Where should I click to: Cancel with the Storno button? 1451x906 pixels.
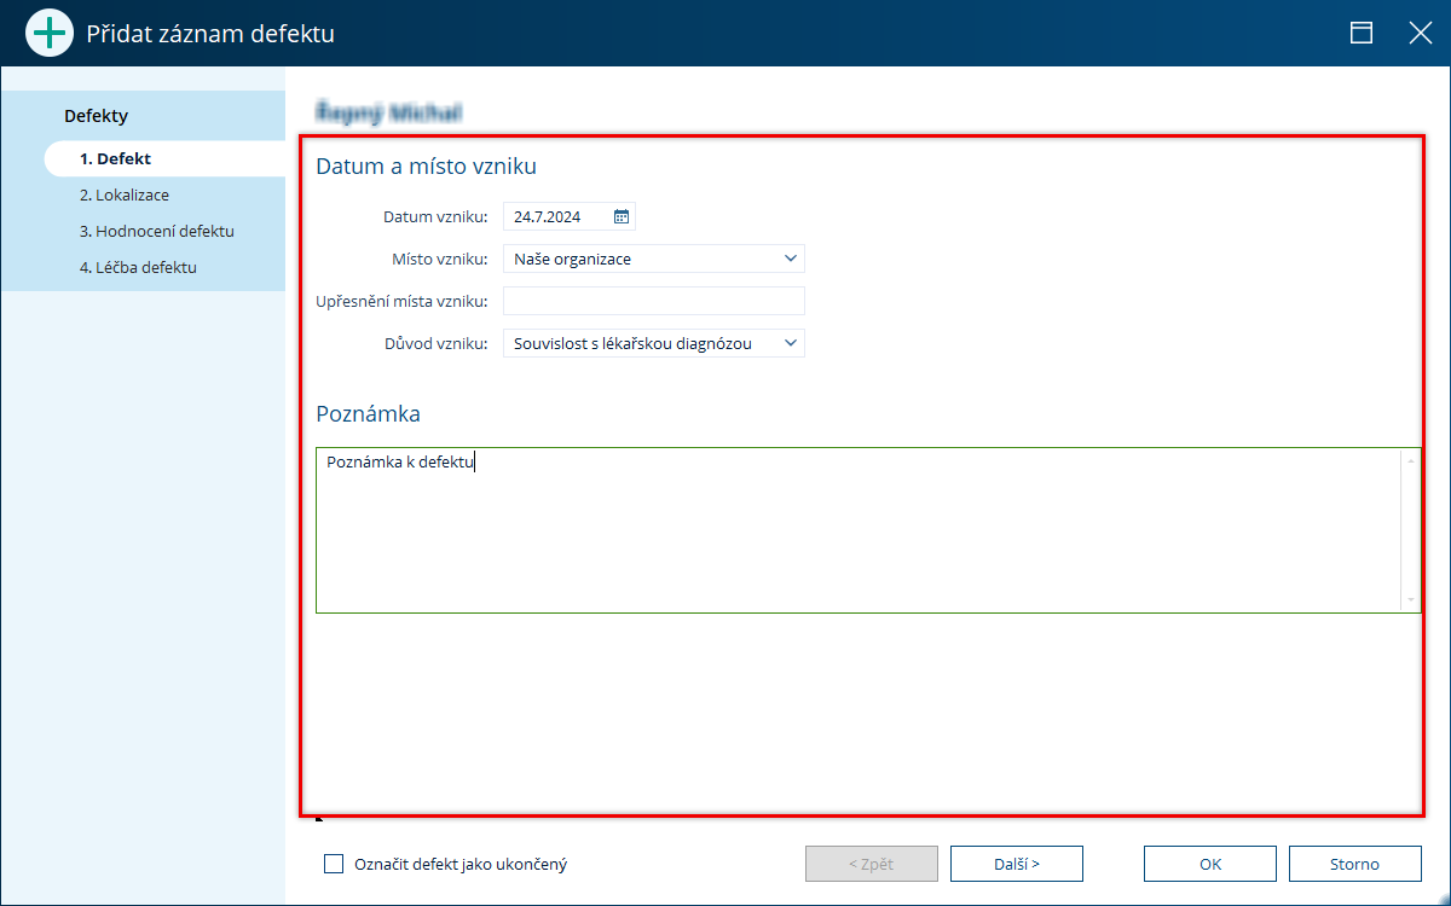(1355, 864)
